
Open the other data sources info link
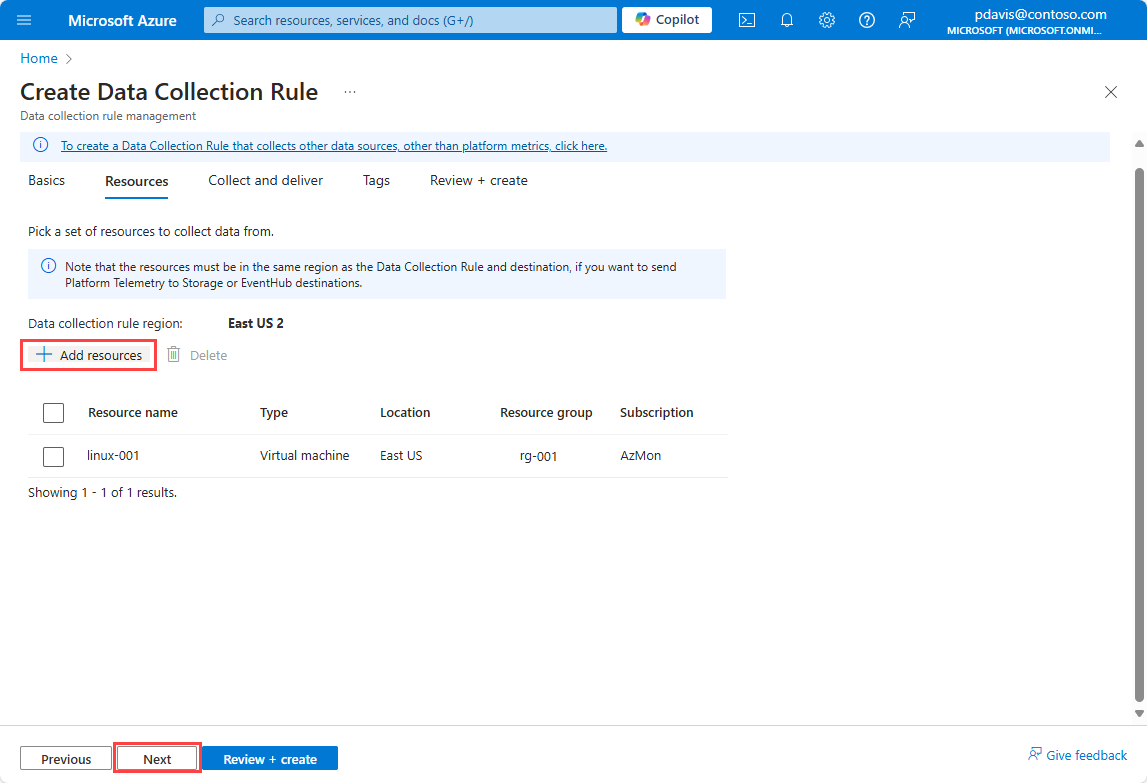coord(334,146)
